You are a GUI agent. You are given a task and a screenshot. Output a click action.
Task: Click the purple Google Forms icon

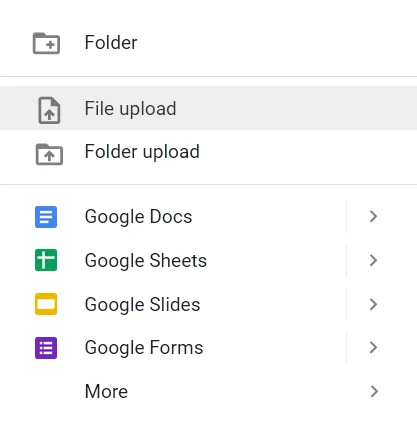pos(46,348)
